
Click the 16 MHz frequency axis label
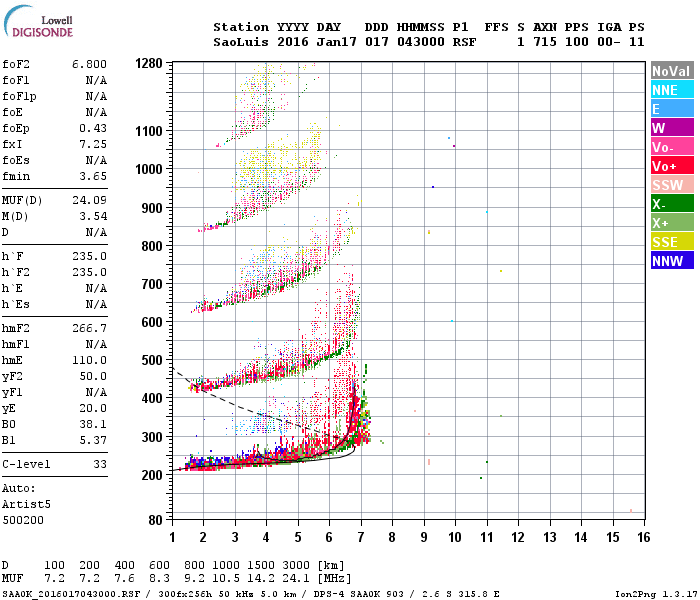[643, 537]
